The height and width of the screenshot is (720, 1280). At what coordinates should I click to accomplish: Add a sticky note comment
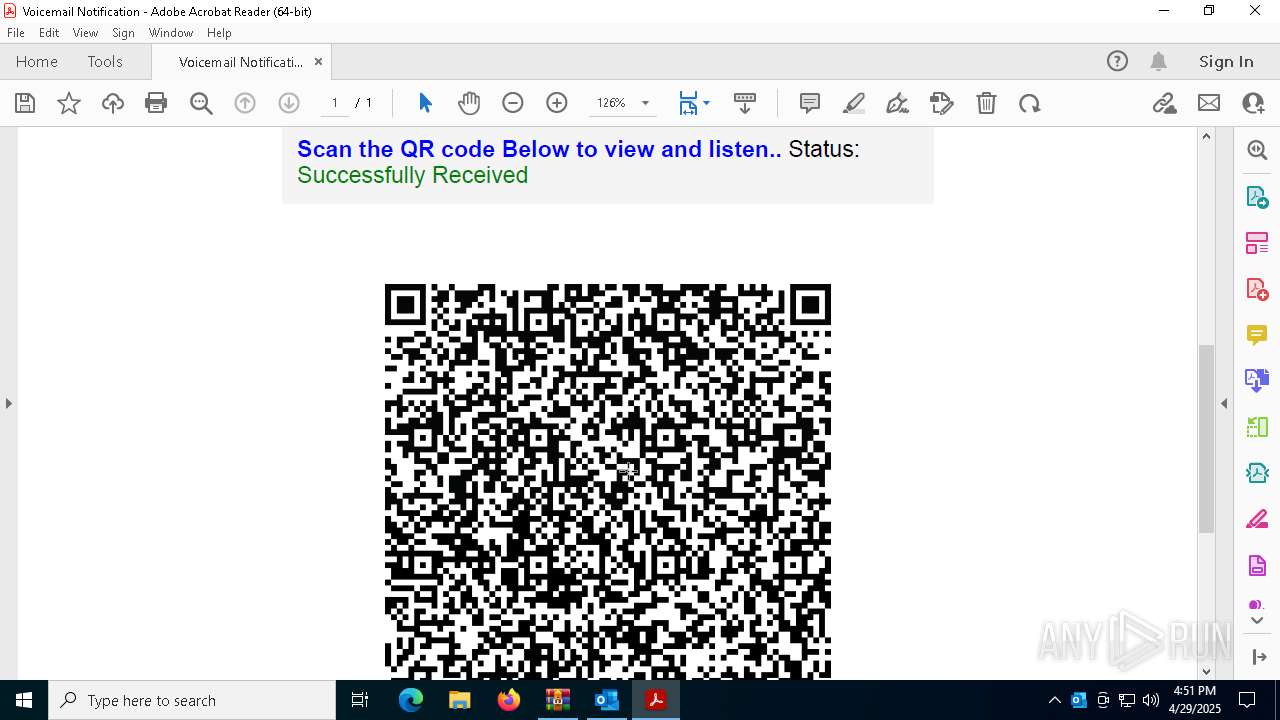pos(810,103)
